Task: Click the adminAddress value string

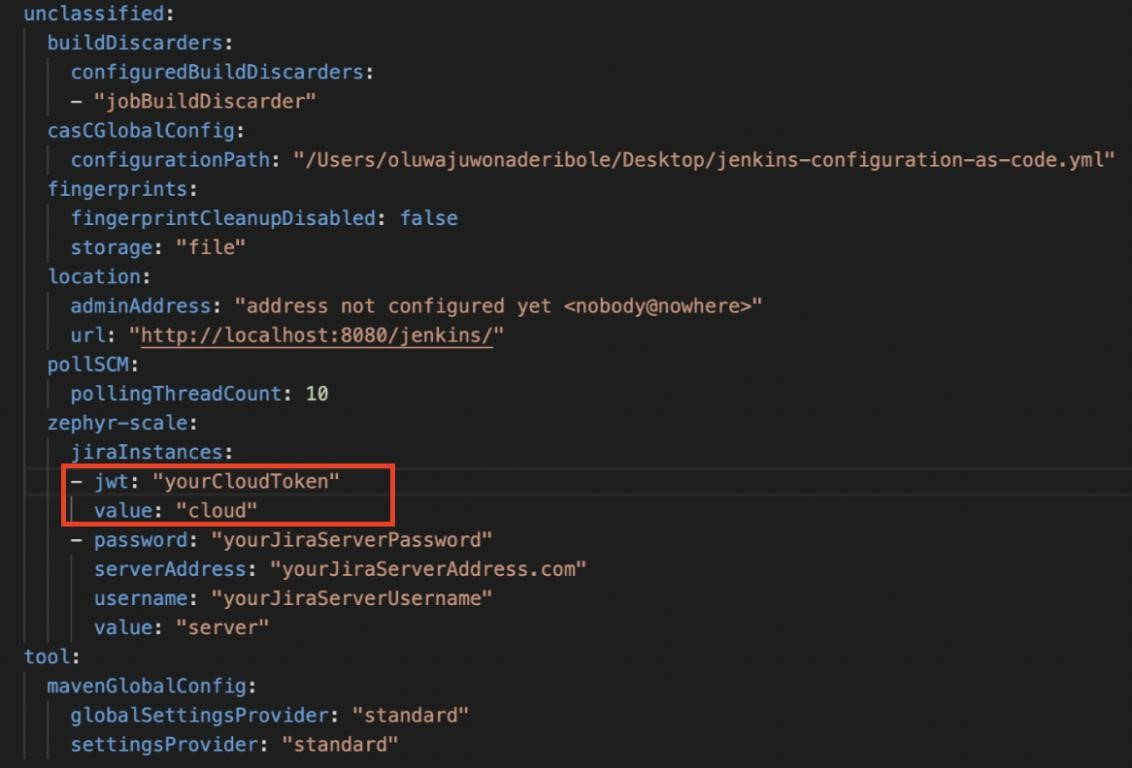Action: tap(498, 306)
